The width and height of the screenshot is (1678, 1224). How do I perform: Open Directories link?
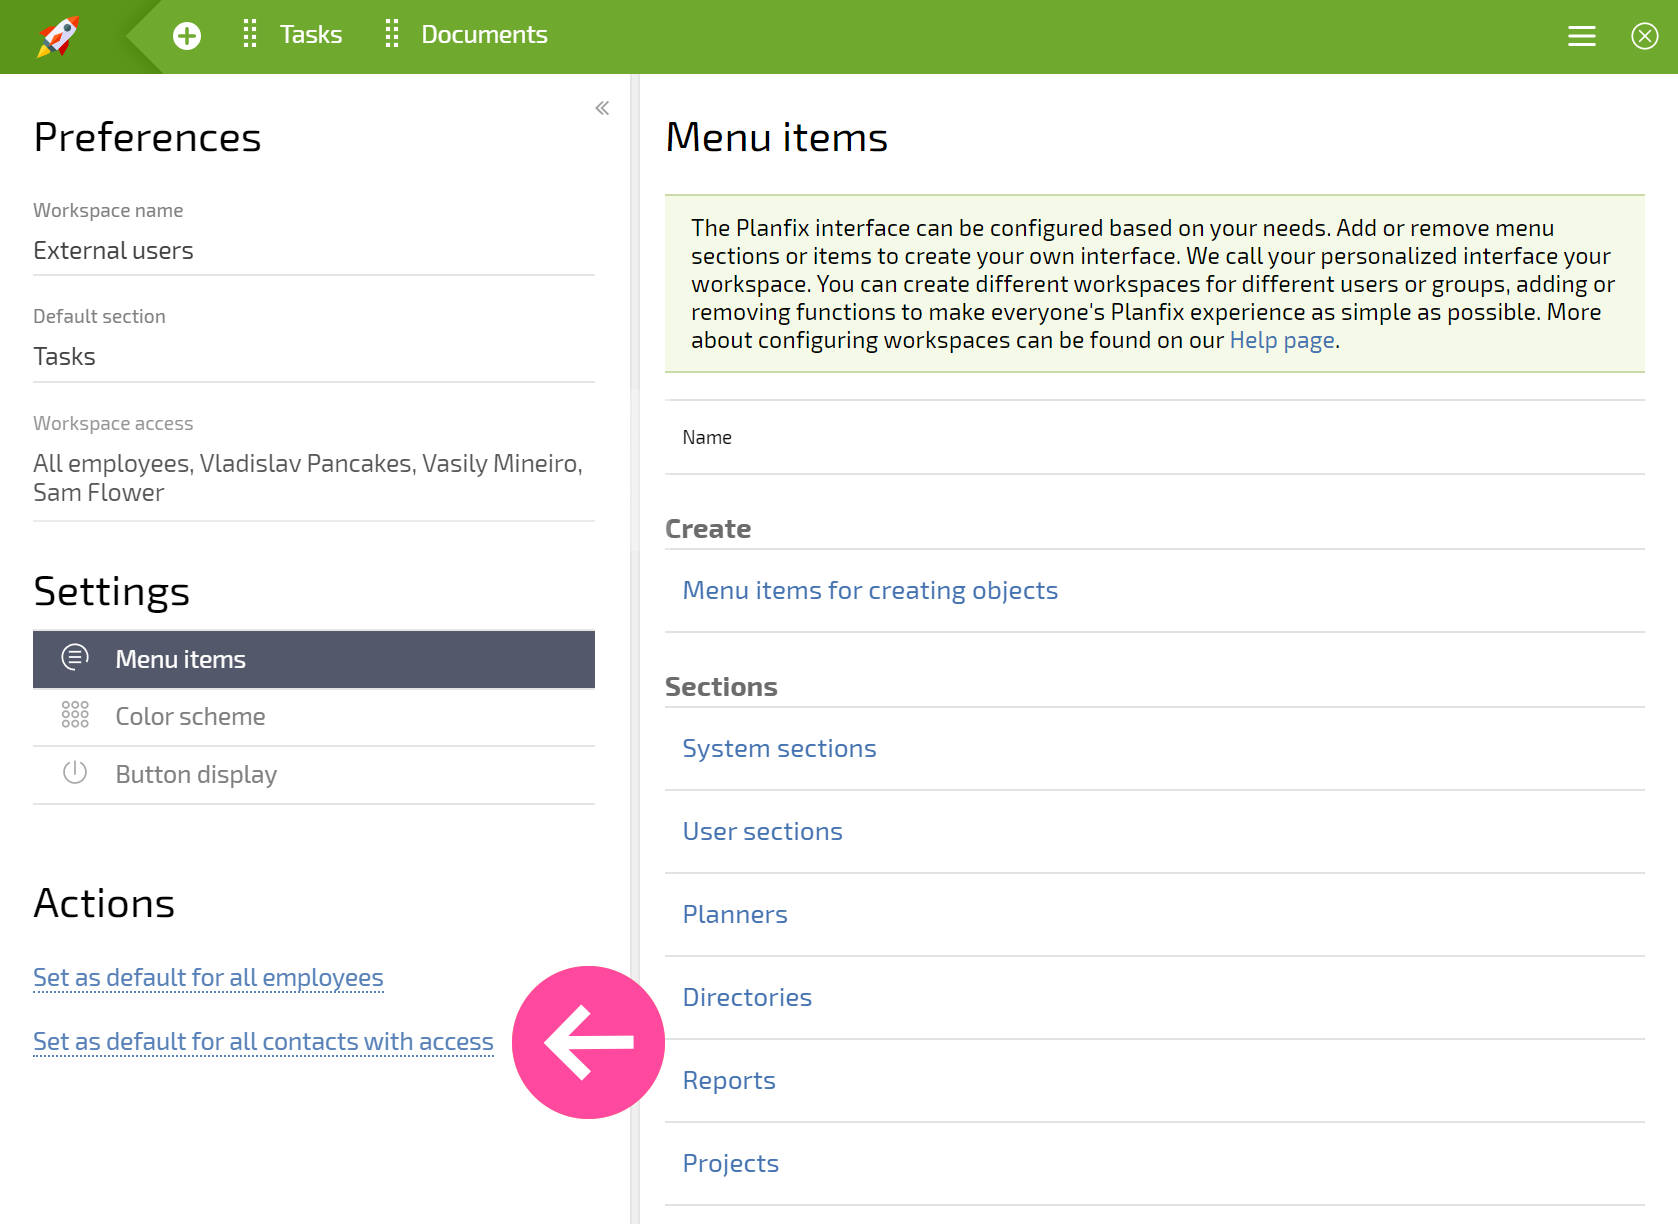(x=747, y=997)
